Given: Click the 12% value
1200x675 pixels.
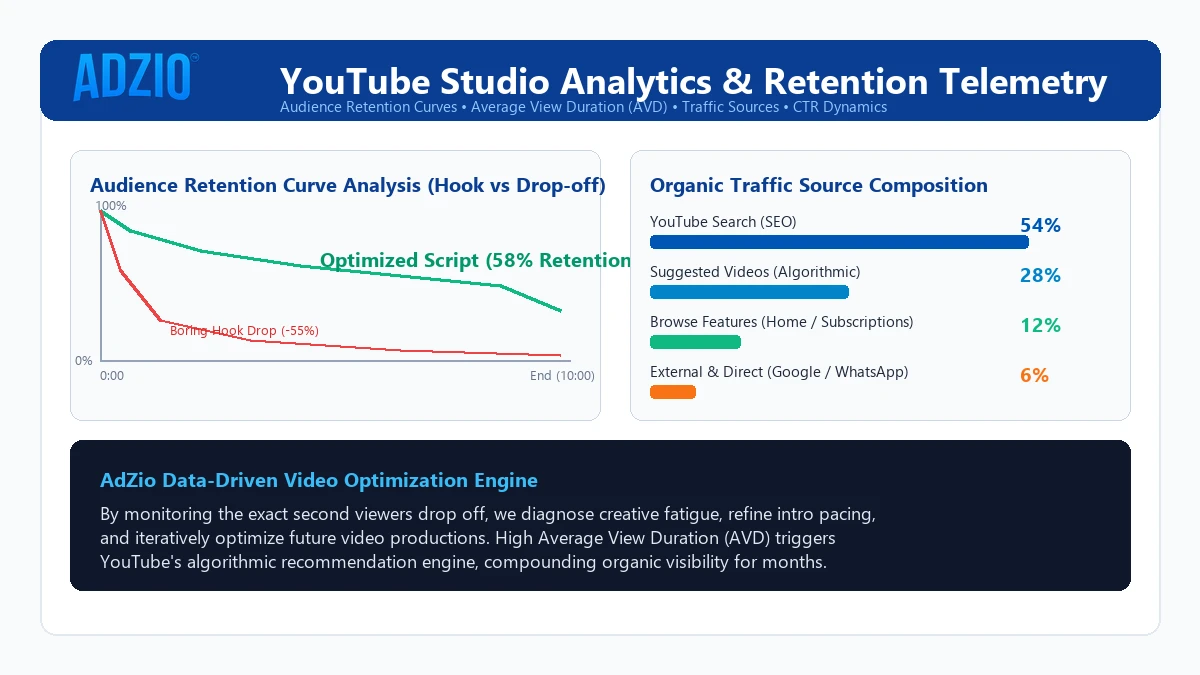Looking at the screenshot, I should (x=1040, y=326).
